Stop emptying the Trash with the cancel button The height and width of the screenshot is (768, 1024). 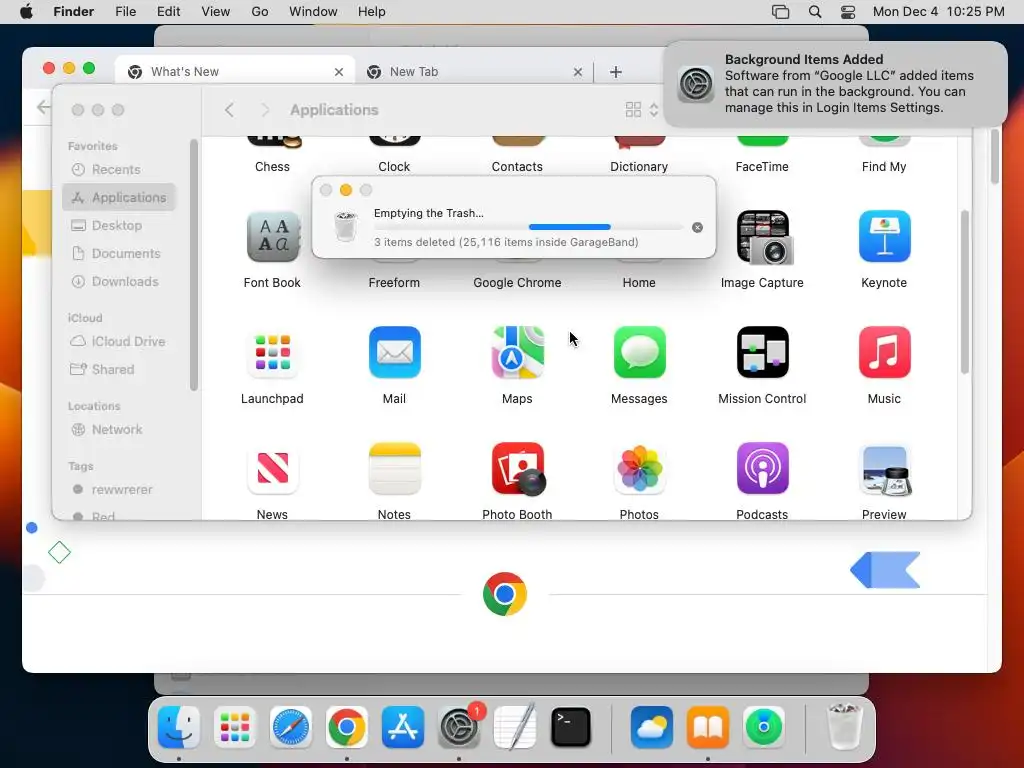[x=697, y=227]
